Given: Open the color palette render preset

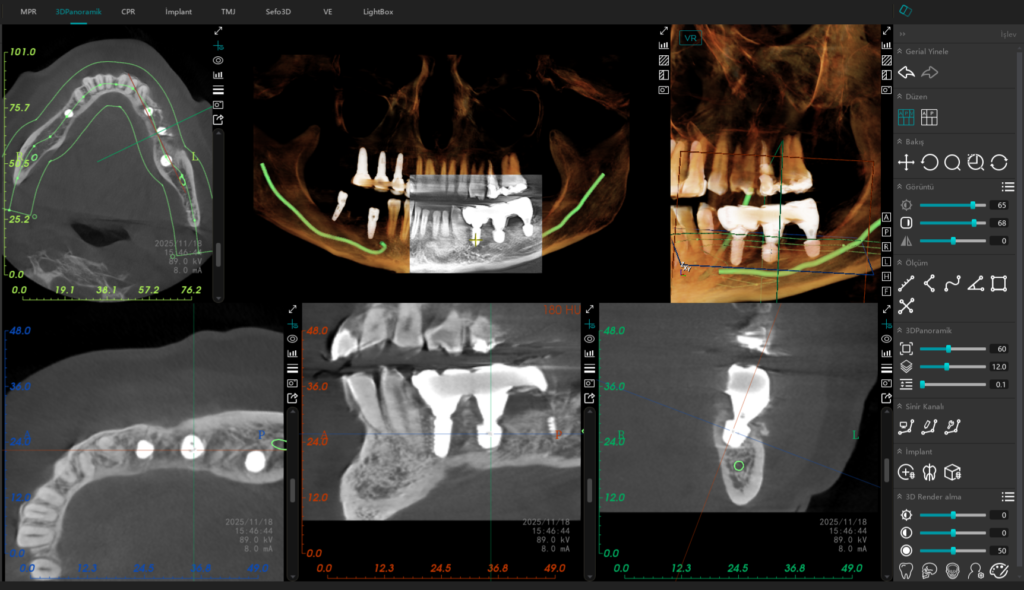Looking at the screenshot, I should [x=998, y=572].
